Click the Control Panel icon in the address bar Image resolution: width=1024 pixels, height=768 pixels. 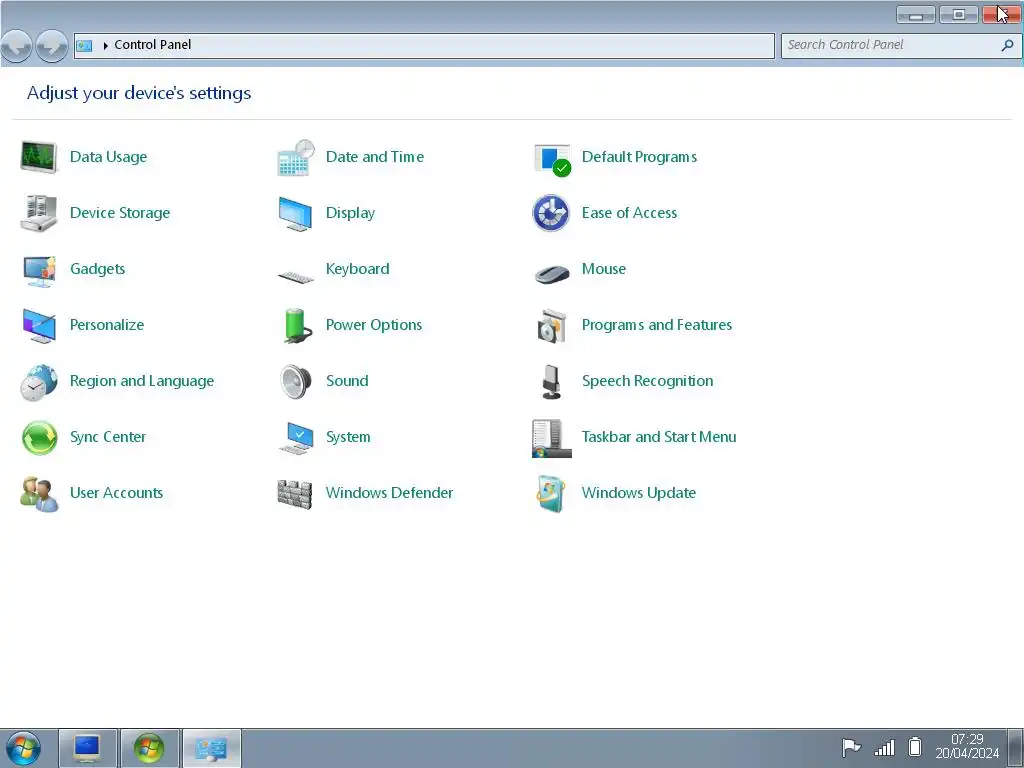[84, 46]
